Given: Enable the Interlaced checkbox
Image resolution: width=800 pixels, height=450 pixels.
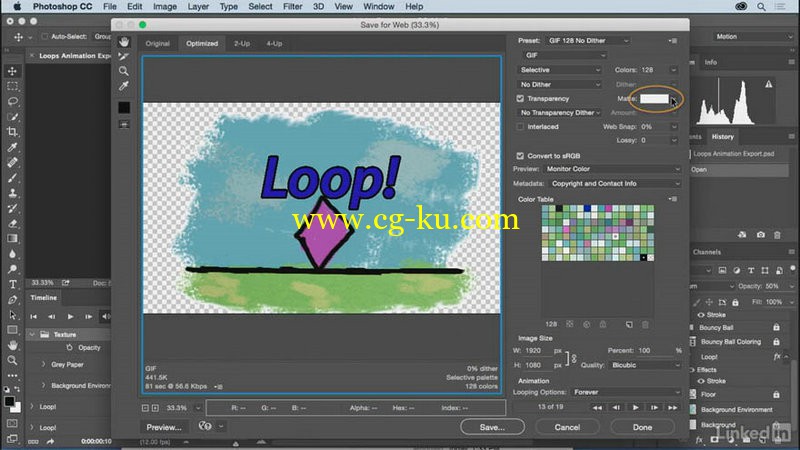Looking at the screenshot, I should pos(520,127).
